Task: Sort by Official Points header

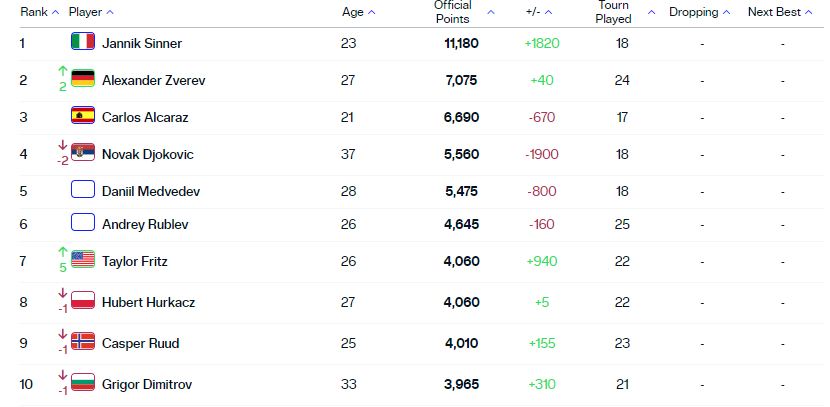Action: click(460, 12)
